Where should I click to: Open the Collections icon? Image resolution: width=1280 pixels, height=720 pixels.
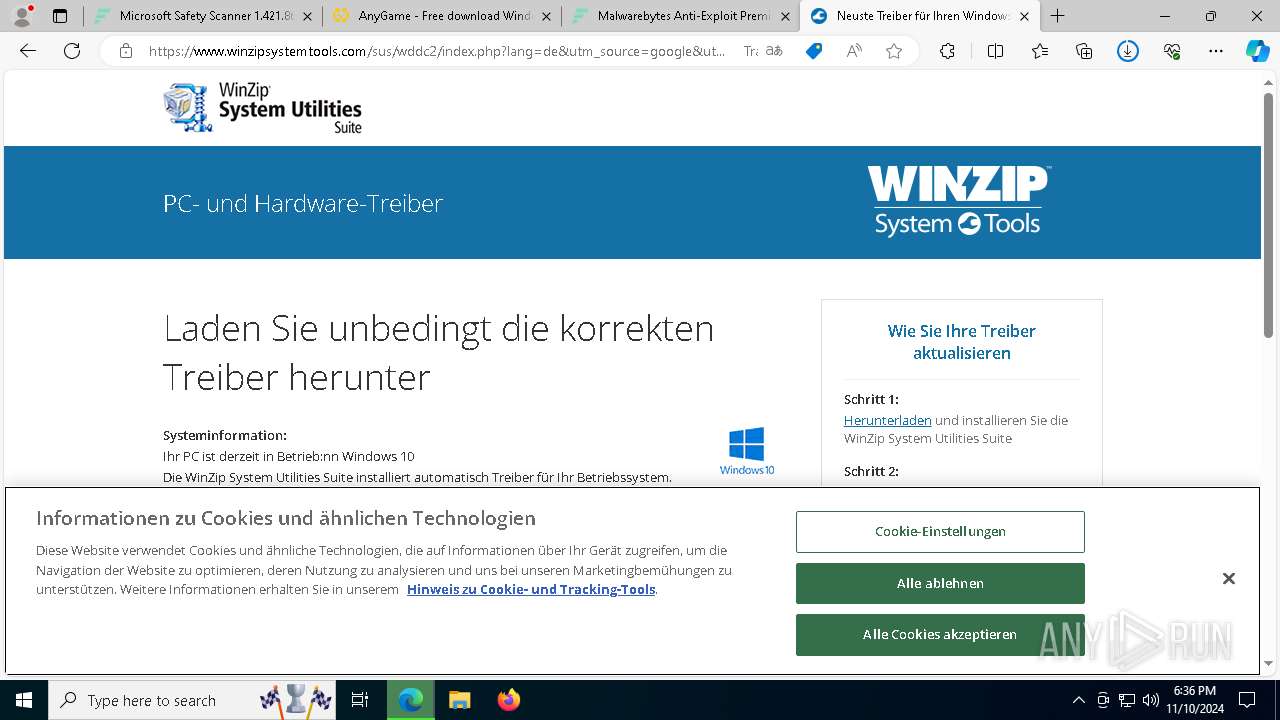(1084, 51)
